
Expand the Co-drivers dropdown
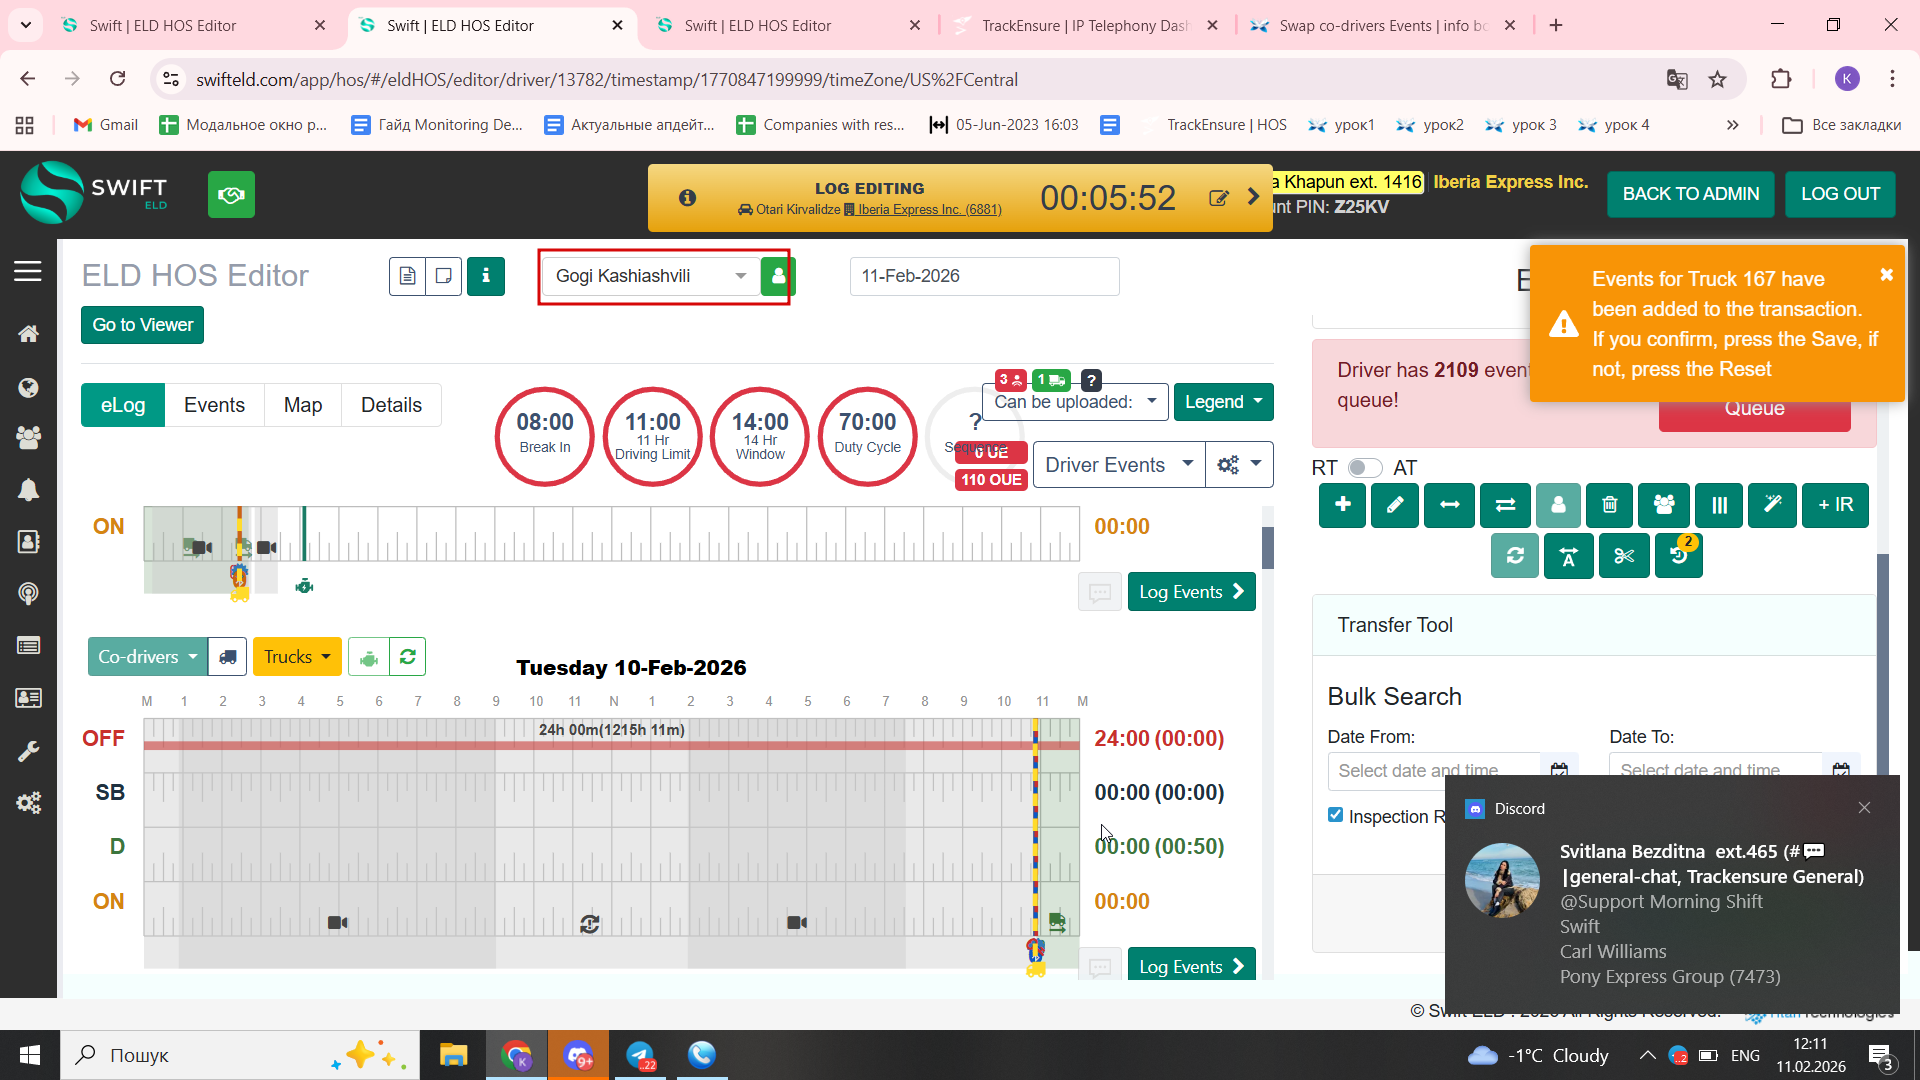tap(147, 657)
